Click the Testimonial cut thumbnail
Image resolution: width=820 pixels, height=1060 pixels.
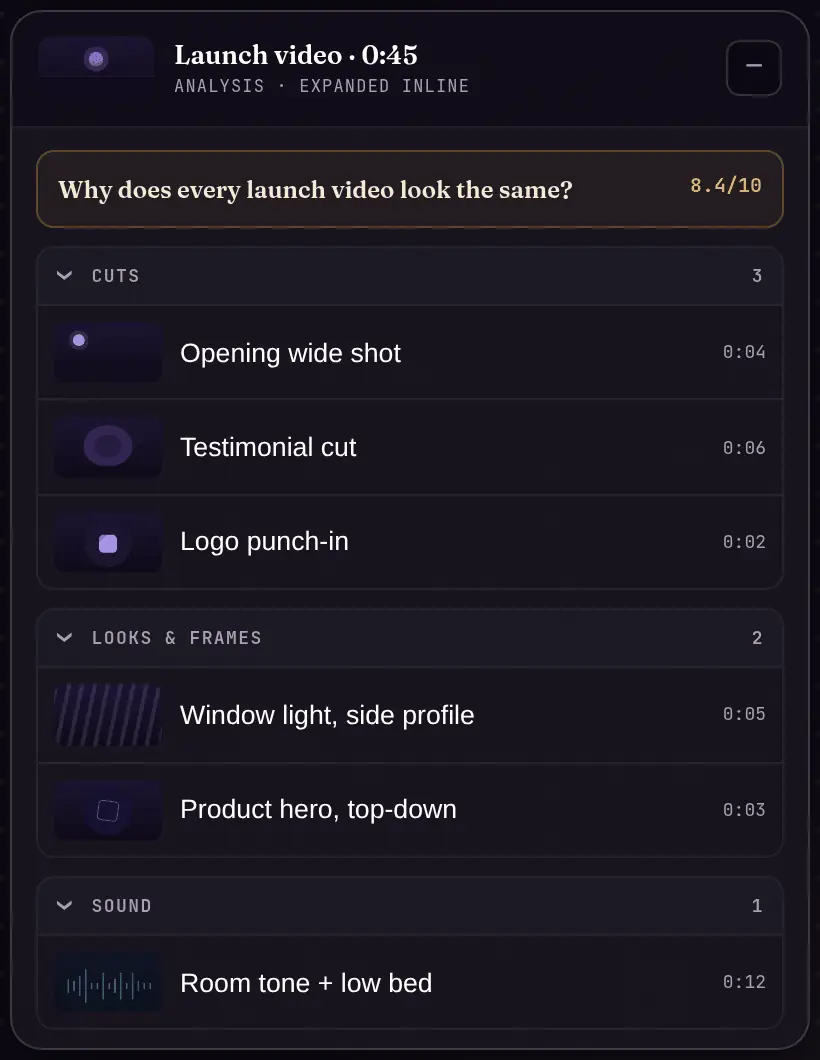tap(108, 447)
